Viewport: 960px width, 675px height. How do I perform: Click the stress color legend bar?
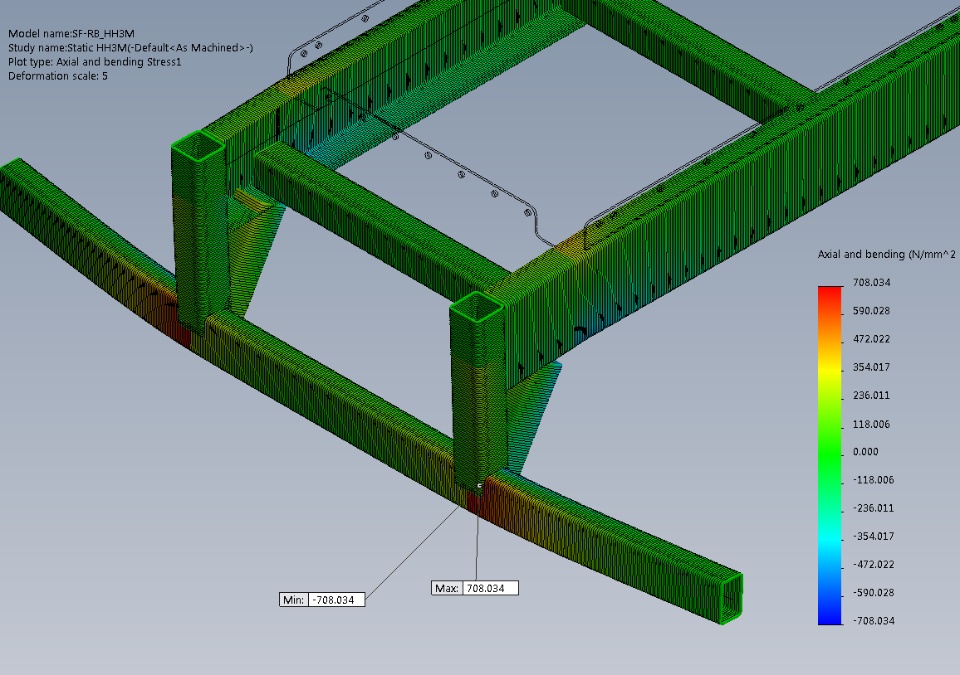tap(830, 455)
